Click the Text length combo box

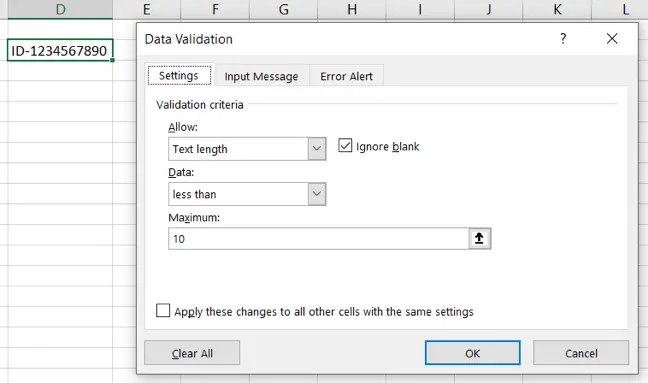[x=247, y=149]
